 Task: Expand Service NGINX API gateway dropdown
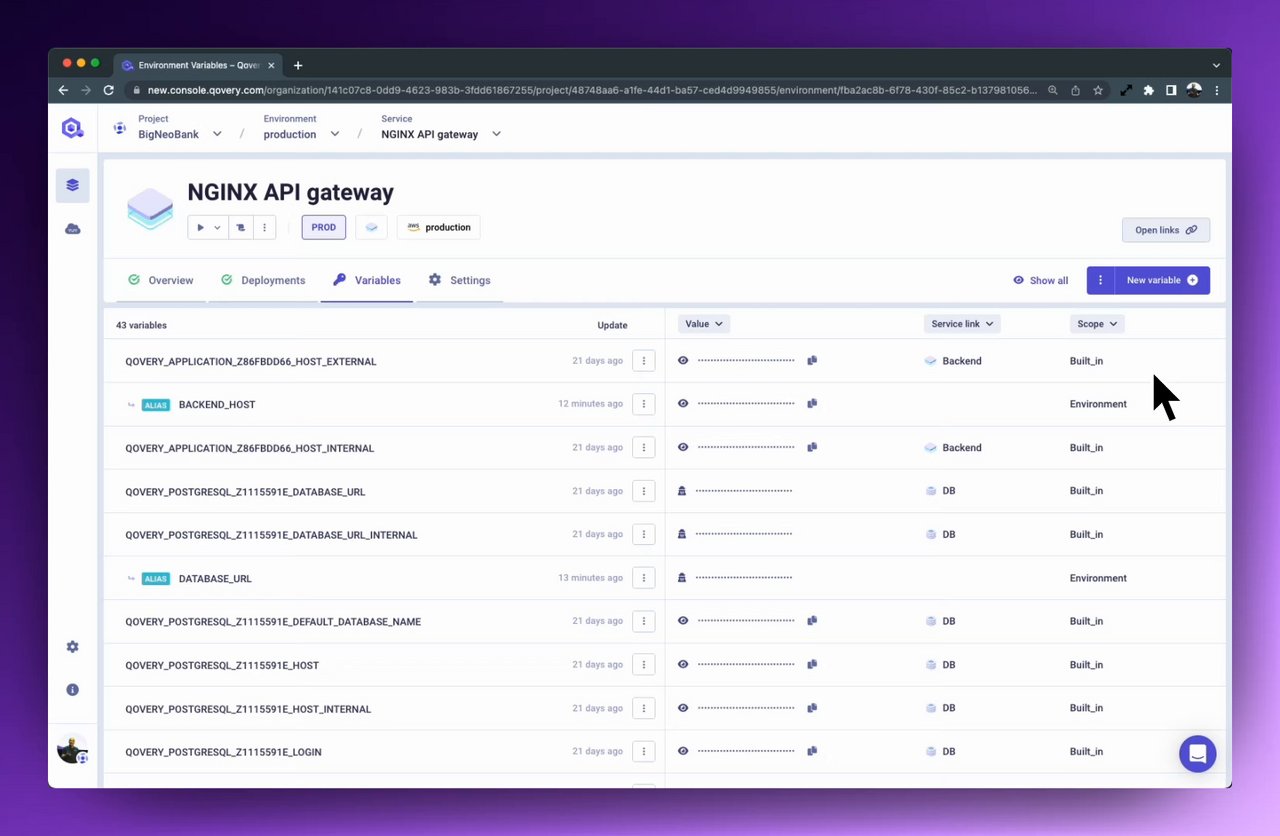(x=496, y=134)
